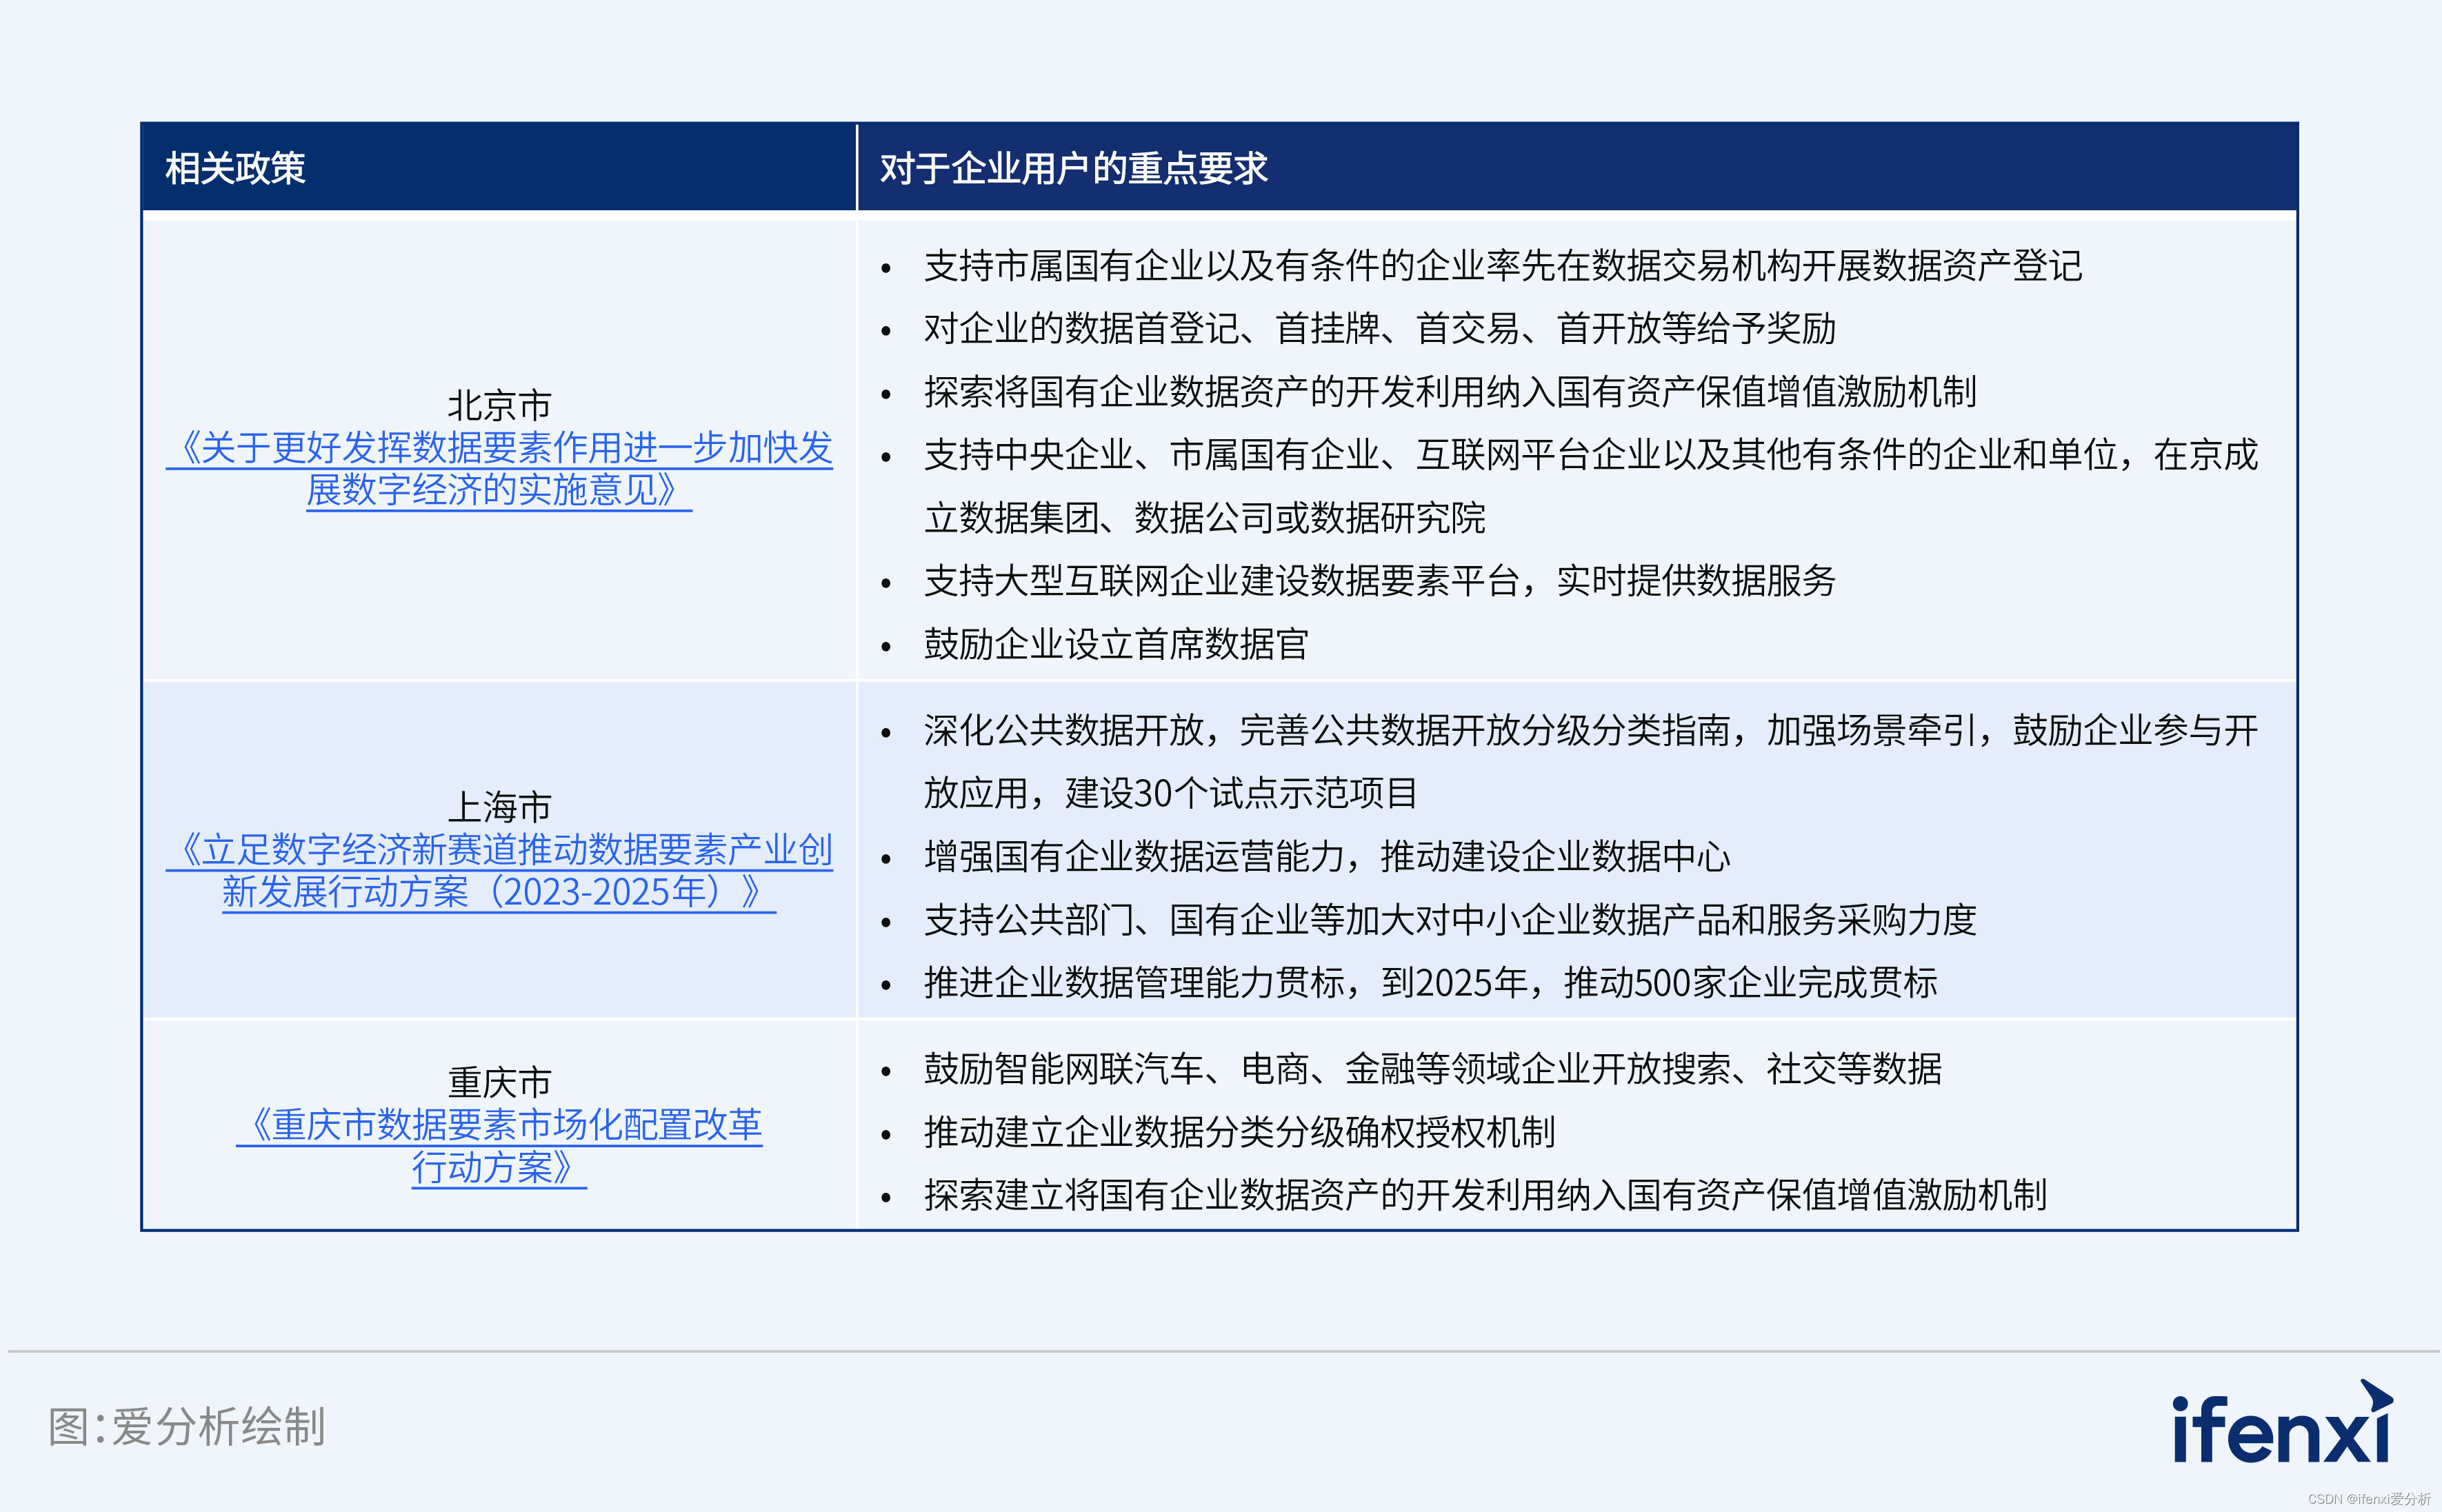2442x1512 pixels.
Task: Select bullet 支持大型互联网企业建设数据要素平台
Action: (1380, 581)
